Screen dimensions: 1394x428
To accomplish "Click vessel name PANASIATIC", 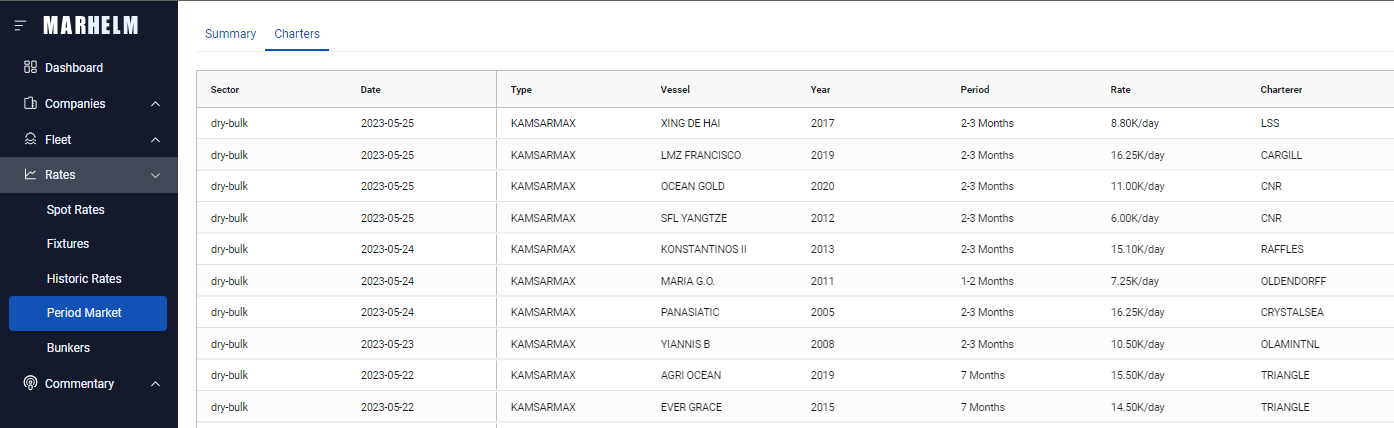I will [x=690, y=313].
